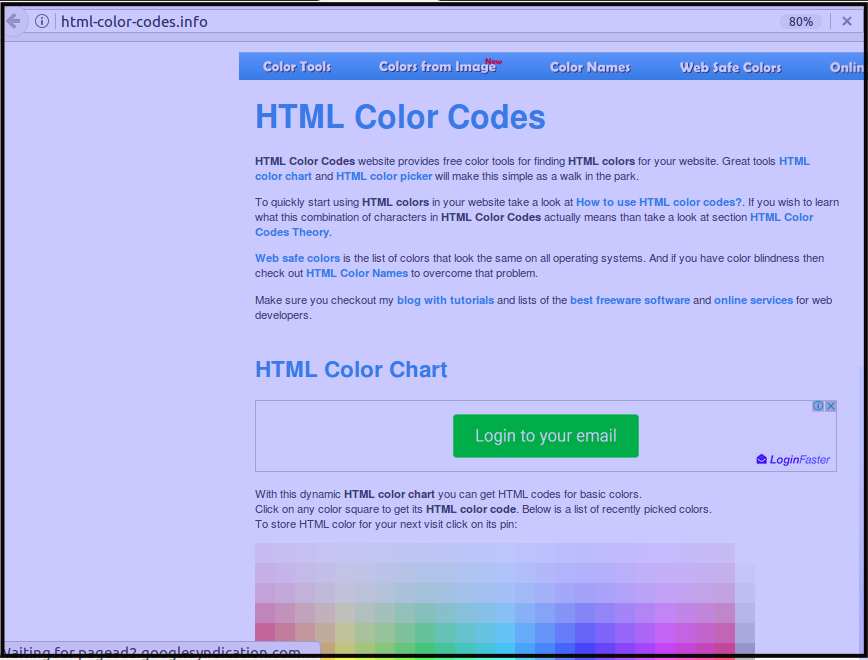The image size is (868, 660).
Task: Pick the bright red-pink swatch in the chart's first column
Action: tap(265, 632)
